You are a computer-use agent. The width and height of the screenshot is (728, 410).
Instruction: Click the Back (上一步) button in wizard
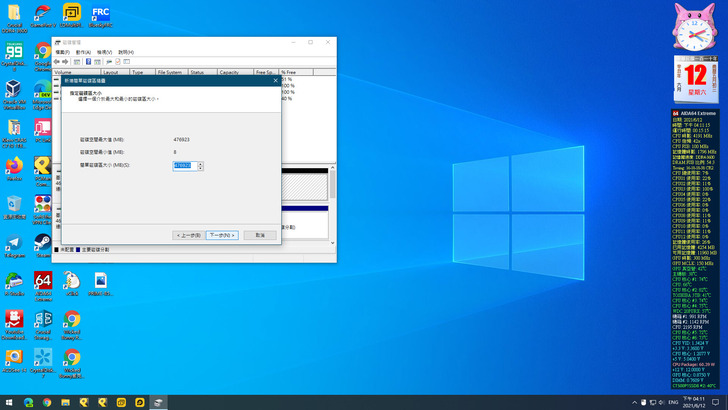(188, 235)
